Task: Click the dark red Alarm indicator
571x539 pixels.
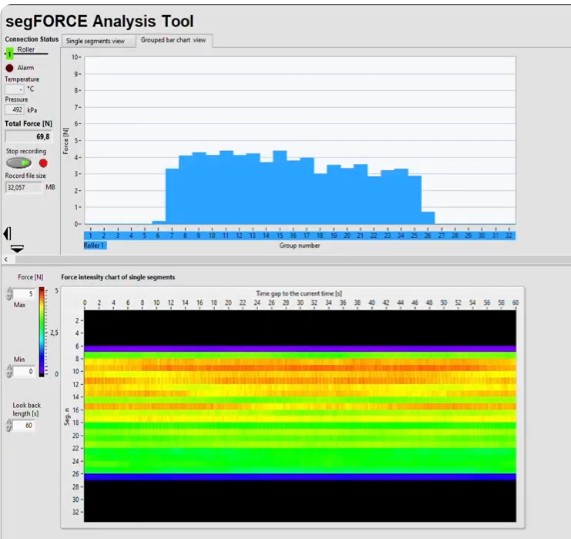Action: 9,68
